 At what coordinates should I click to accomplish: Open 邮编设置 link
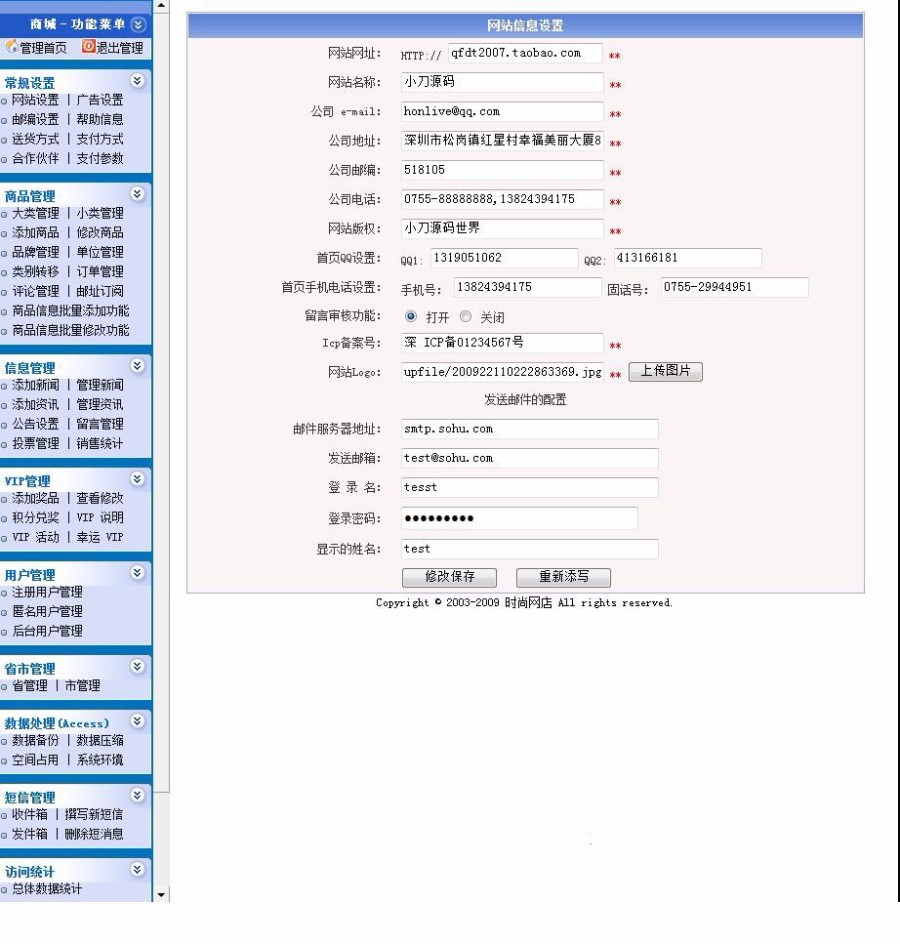[x=36, y=119]
